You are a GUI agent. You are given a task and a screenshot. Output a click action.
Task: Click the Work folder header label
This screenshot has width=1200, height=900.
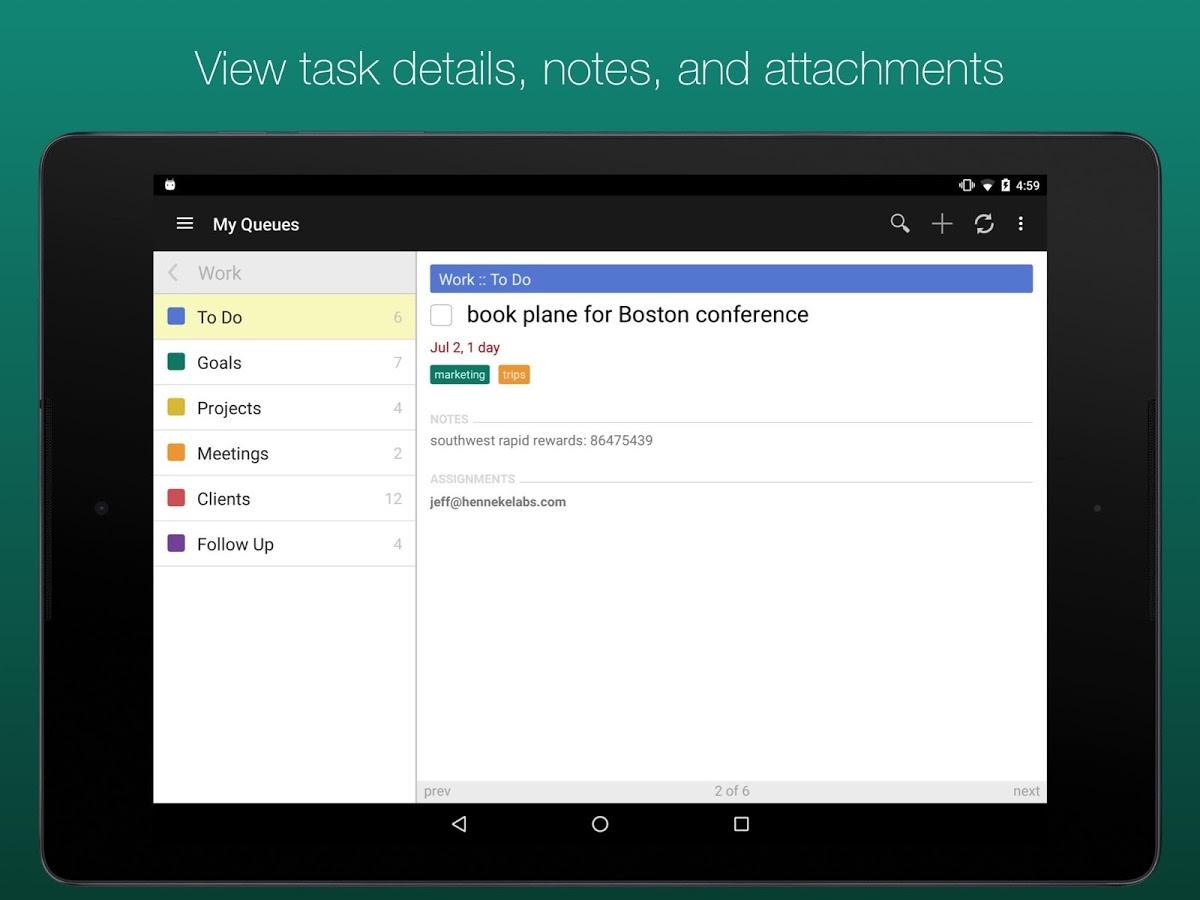220,273
